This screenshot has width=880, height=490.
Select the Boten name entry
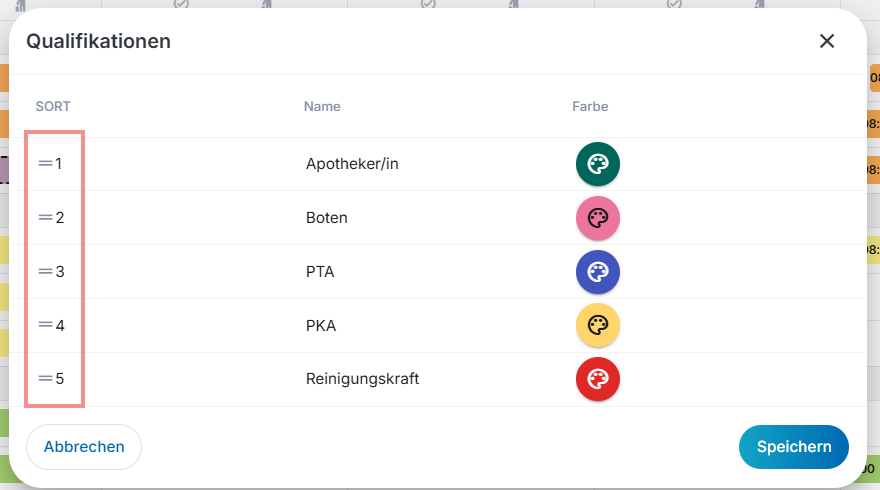(x=327, y=218)
